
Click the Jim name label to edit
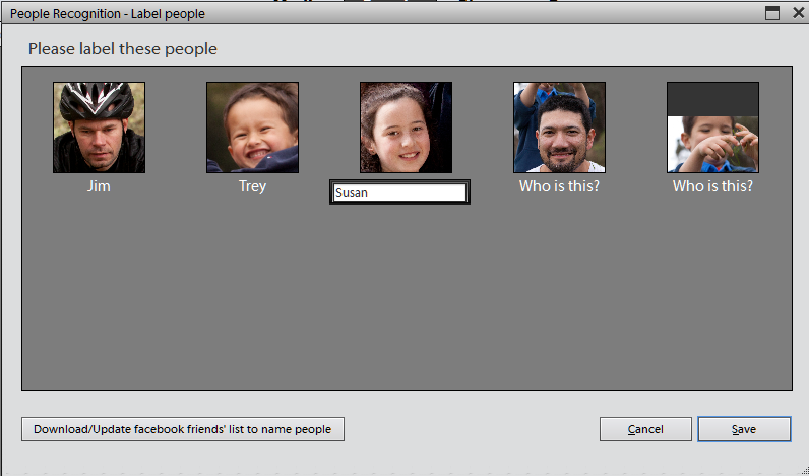[x=98, y=186]
